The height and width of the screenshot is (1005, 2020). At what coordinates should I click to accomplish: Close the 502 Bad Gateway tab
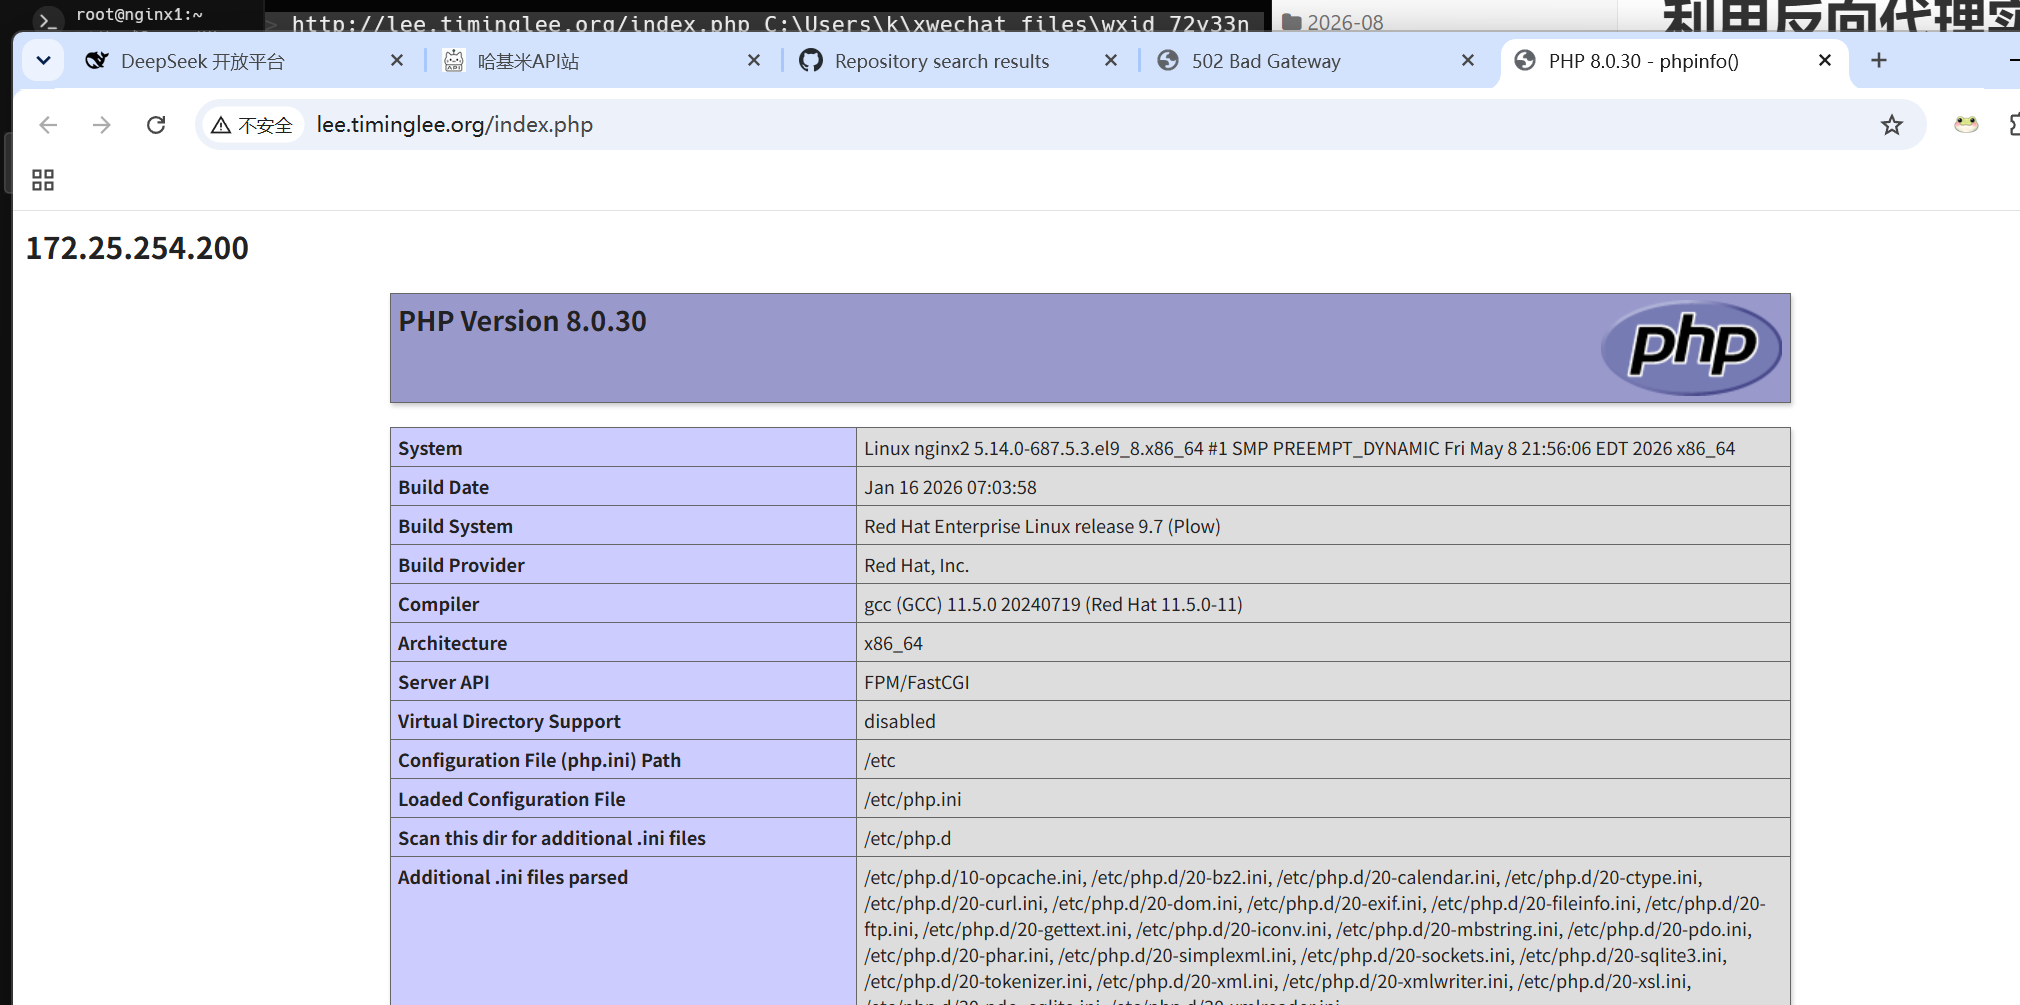coord(1468,61)
